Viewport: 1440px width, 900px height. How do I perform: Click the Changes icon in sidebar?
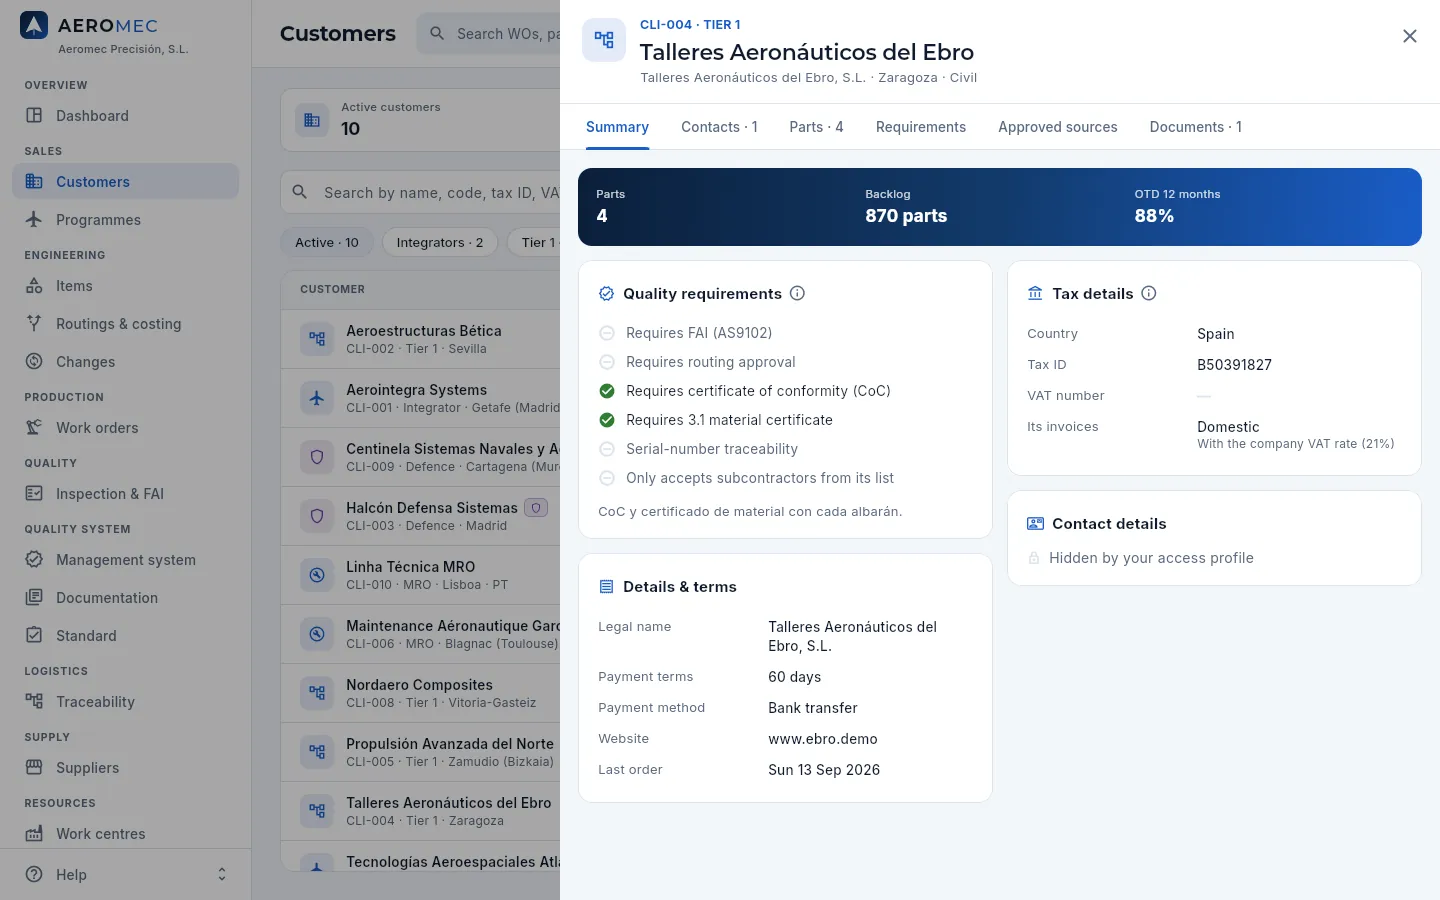pyautogui.click(x=34, y=361)
